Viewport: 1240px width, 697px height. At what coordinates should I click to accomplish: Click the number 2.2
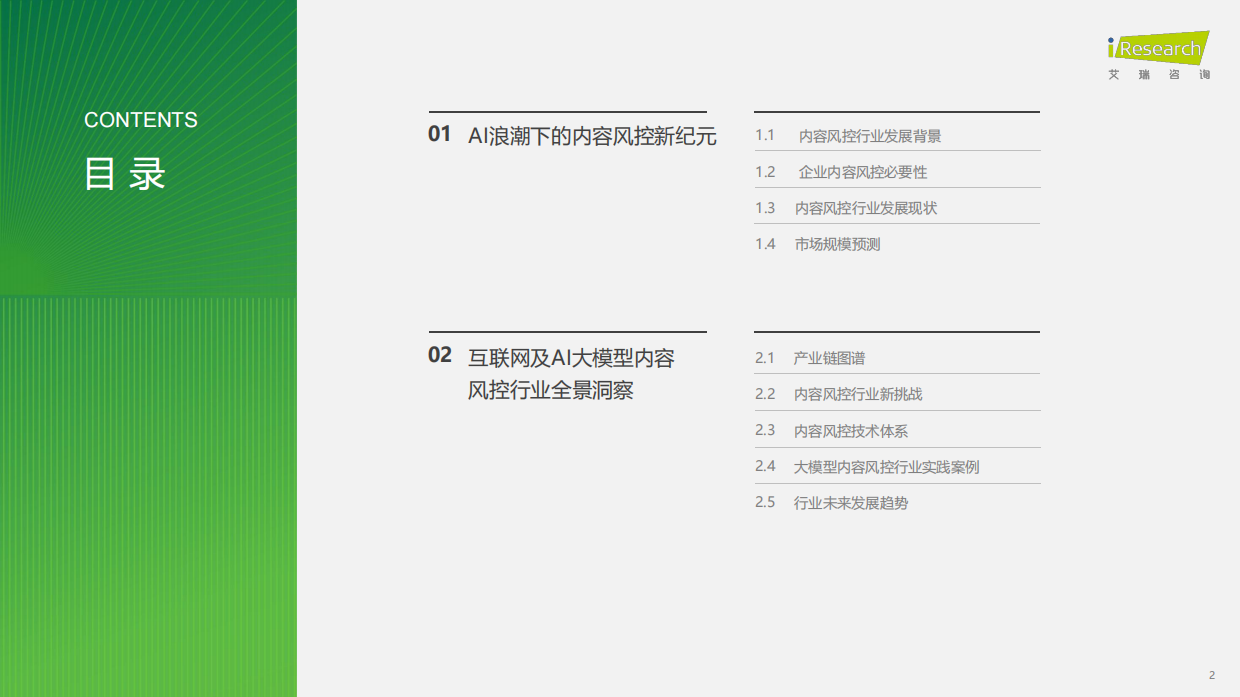(765, 394)
